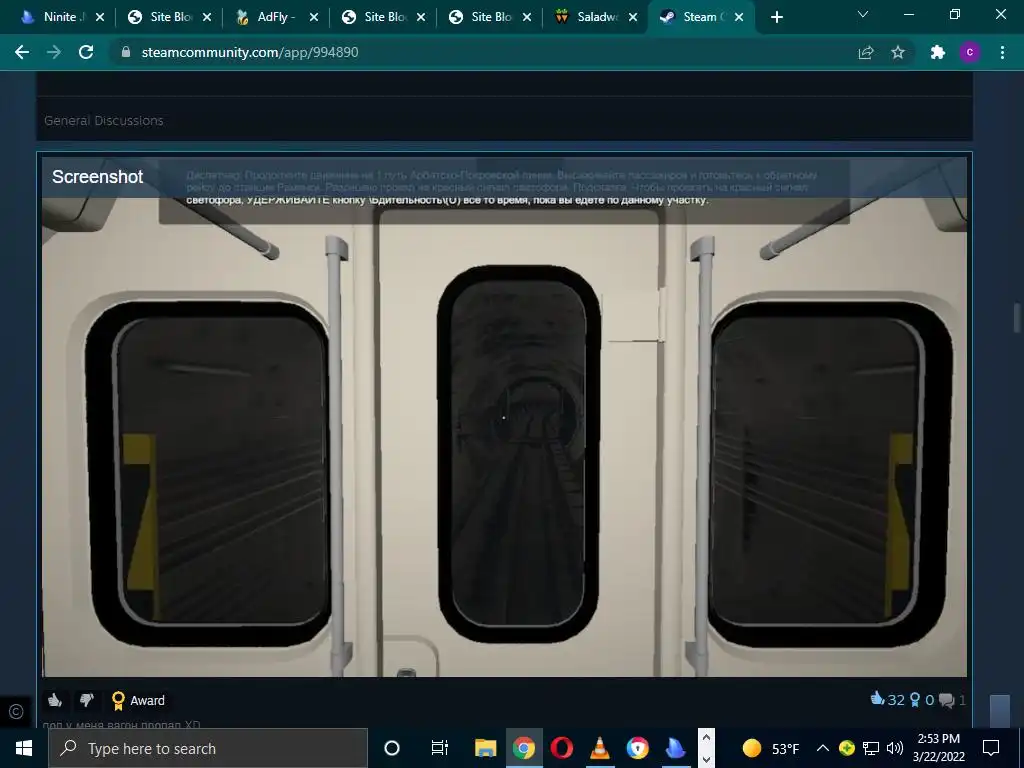Open File Explorer from taskbar
Image resolution: width=1024 pixels, height=768 pixels.
(485, 748)
